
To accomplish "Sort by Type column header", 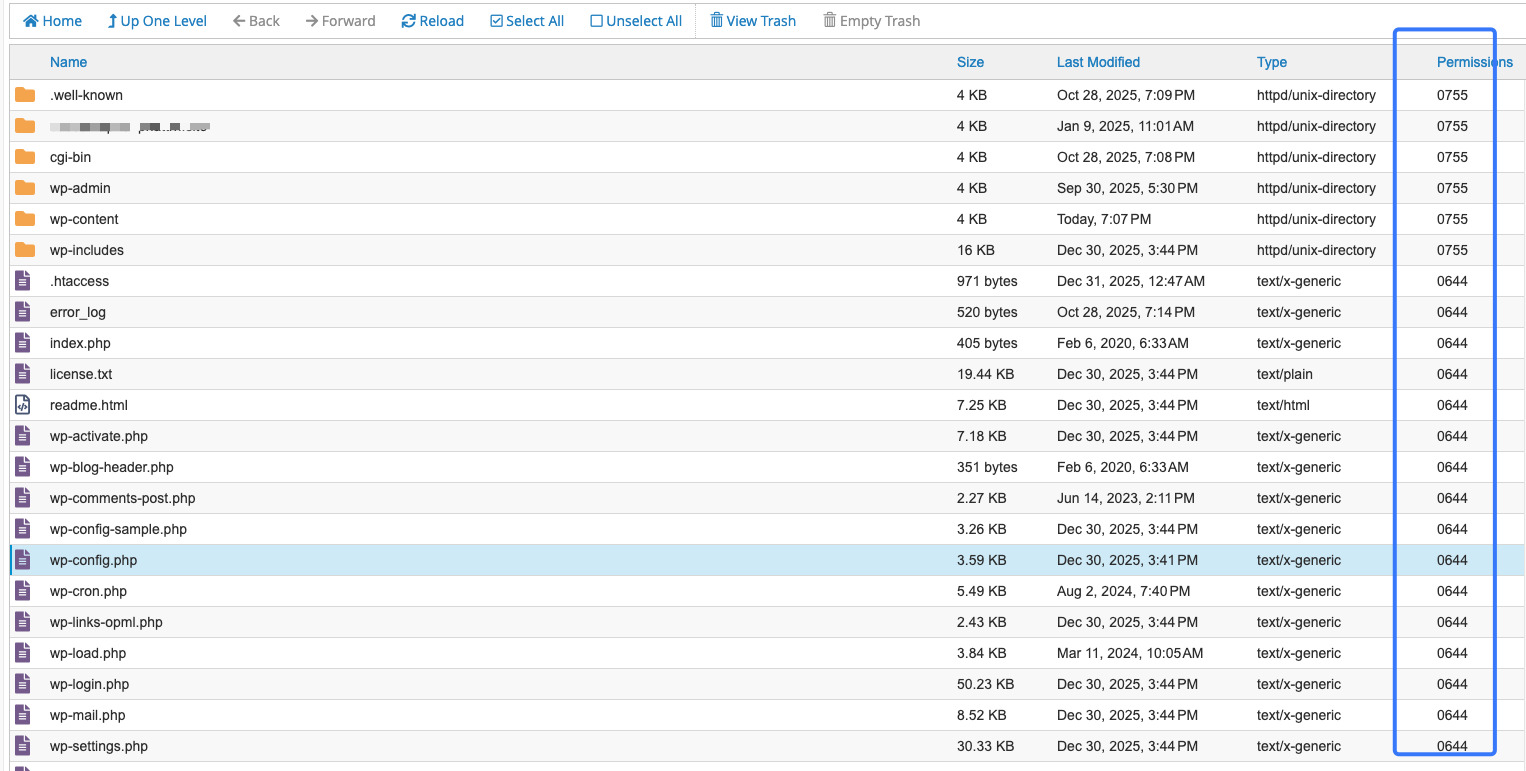I will [1271, 62].
